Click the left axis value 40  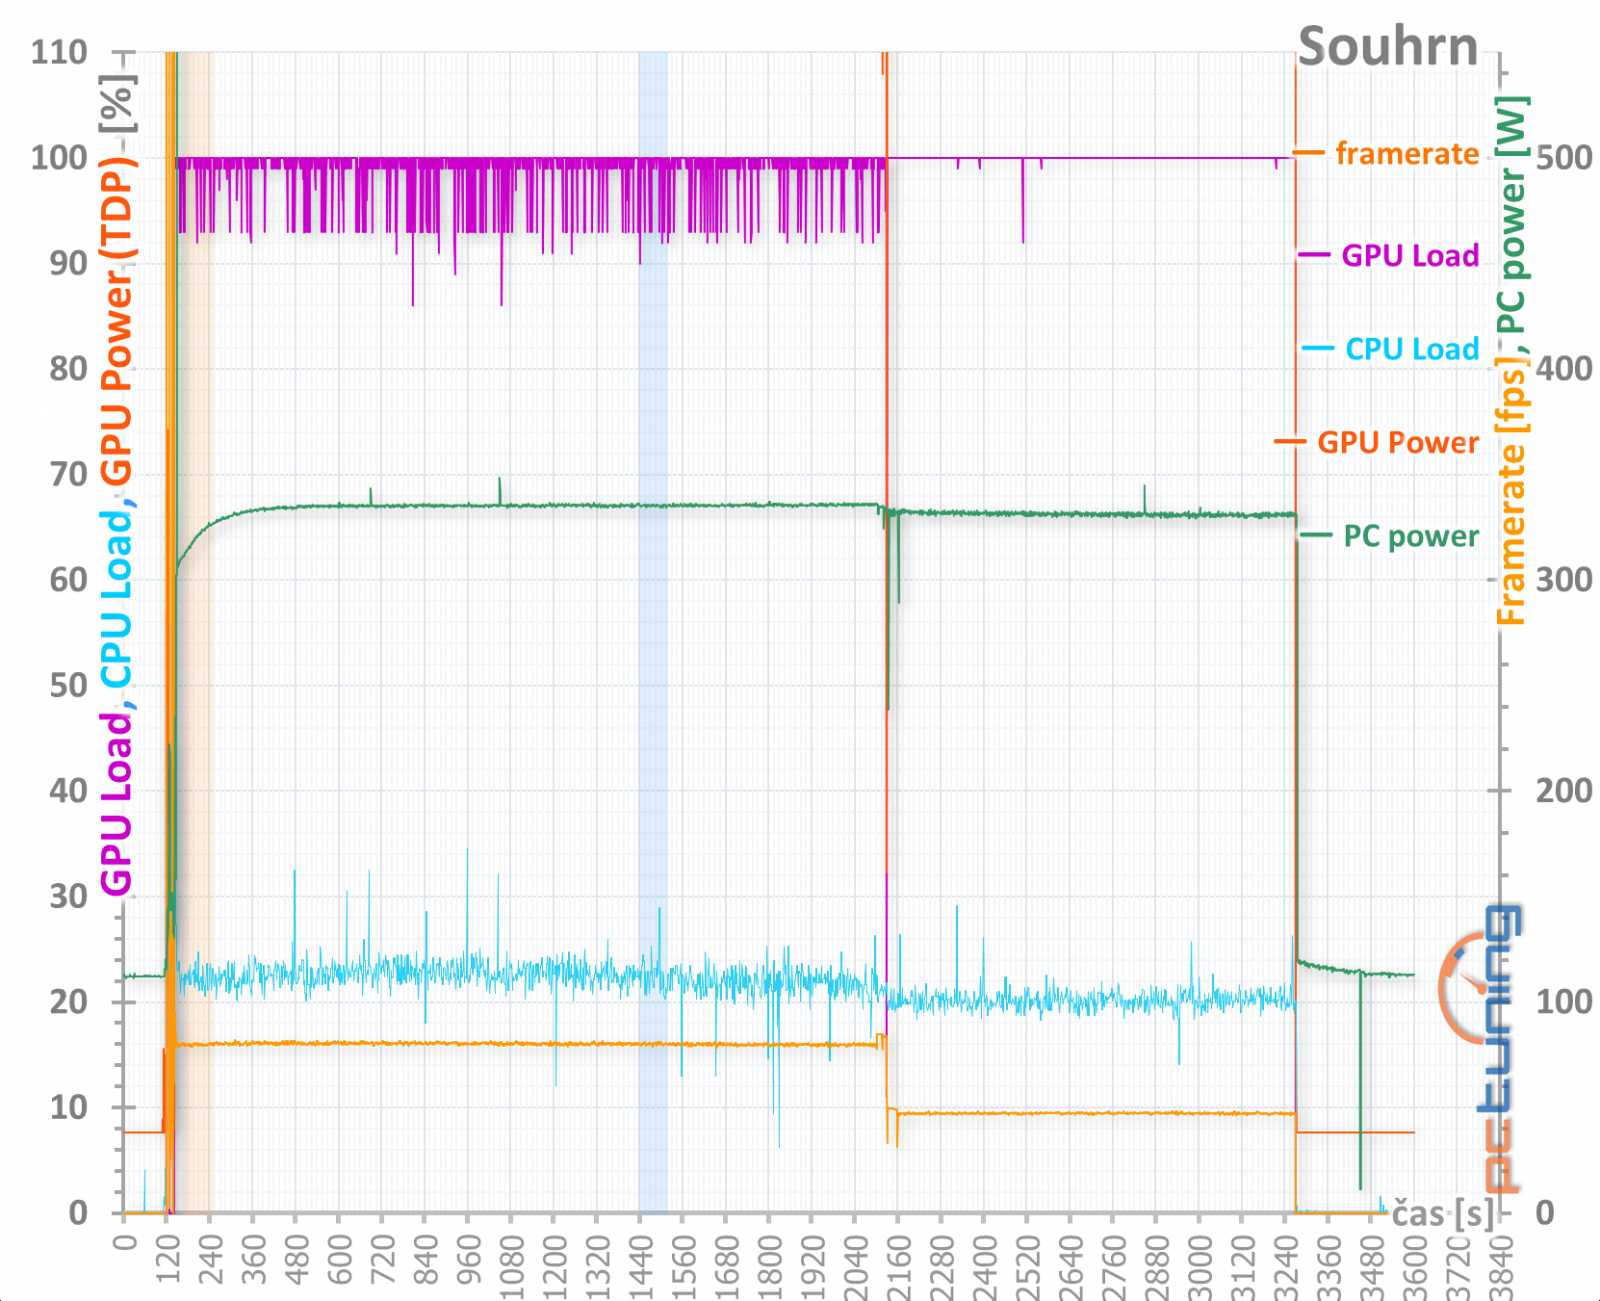[x=68, y=790]
